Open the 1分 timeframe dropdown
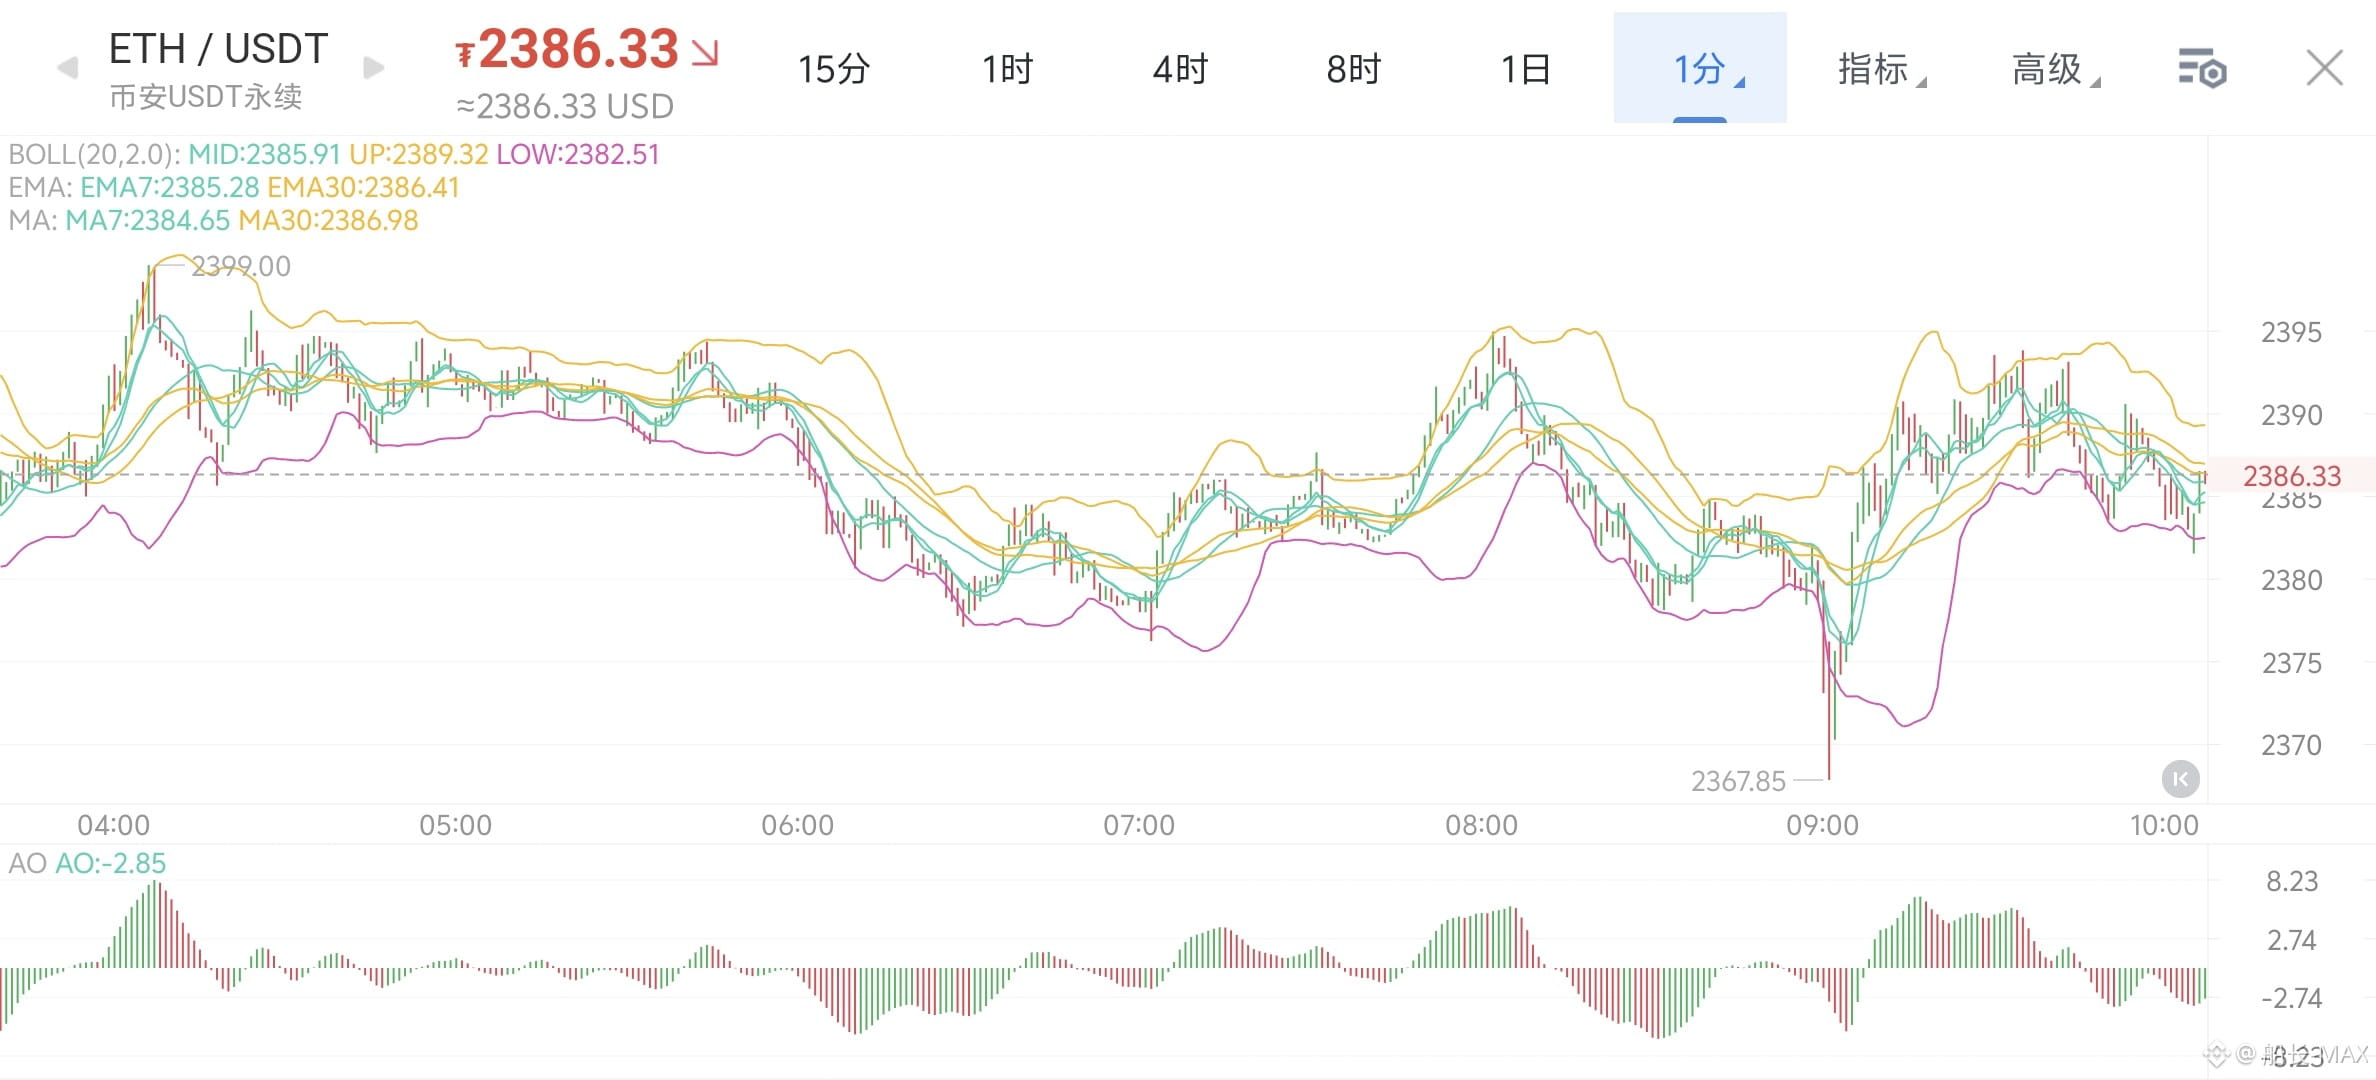Image resolution: width=2376 pixels, height=1080 pixels. point(1700,68)
